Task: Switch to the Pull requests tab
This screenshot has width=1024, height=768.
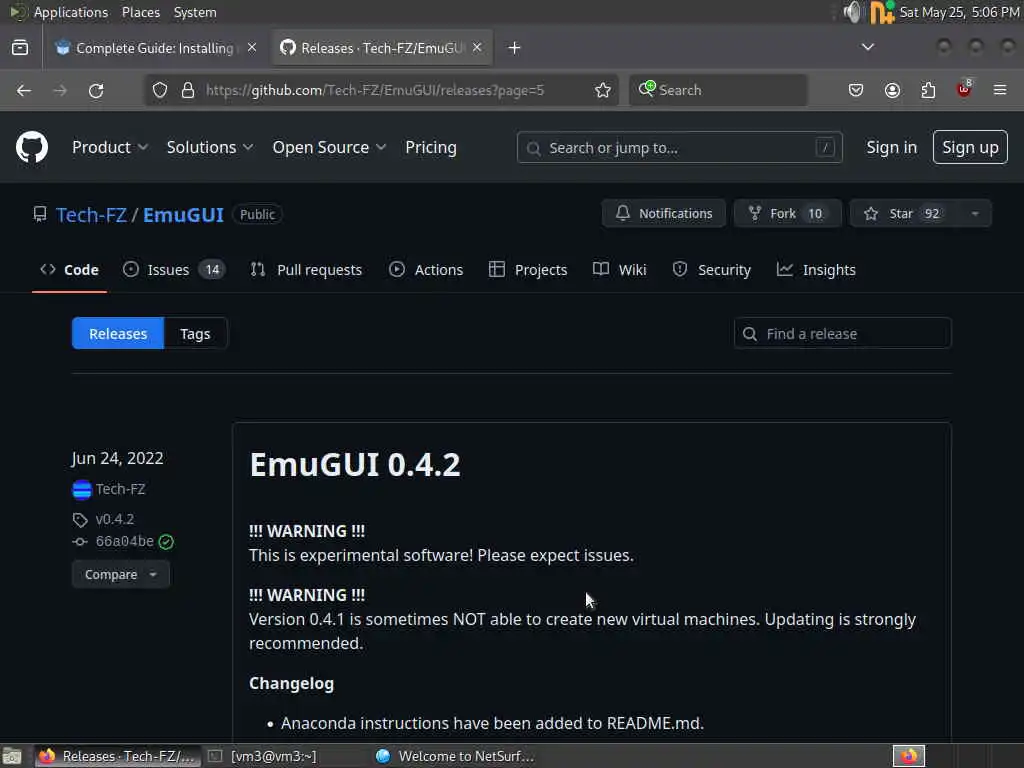Action: [306, 270]
